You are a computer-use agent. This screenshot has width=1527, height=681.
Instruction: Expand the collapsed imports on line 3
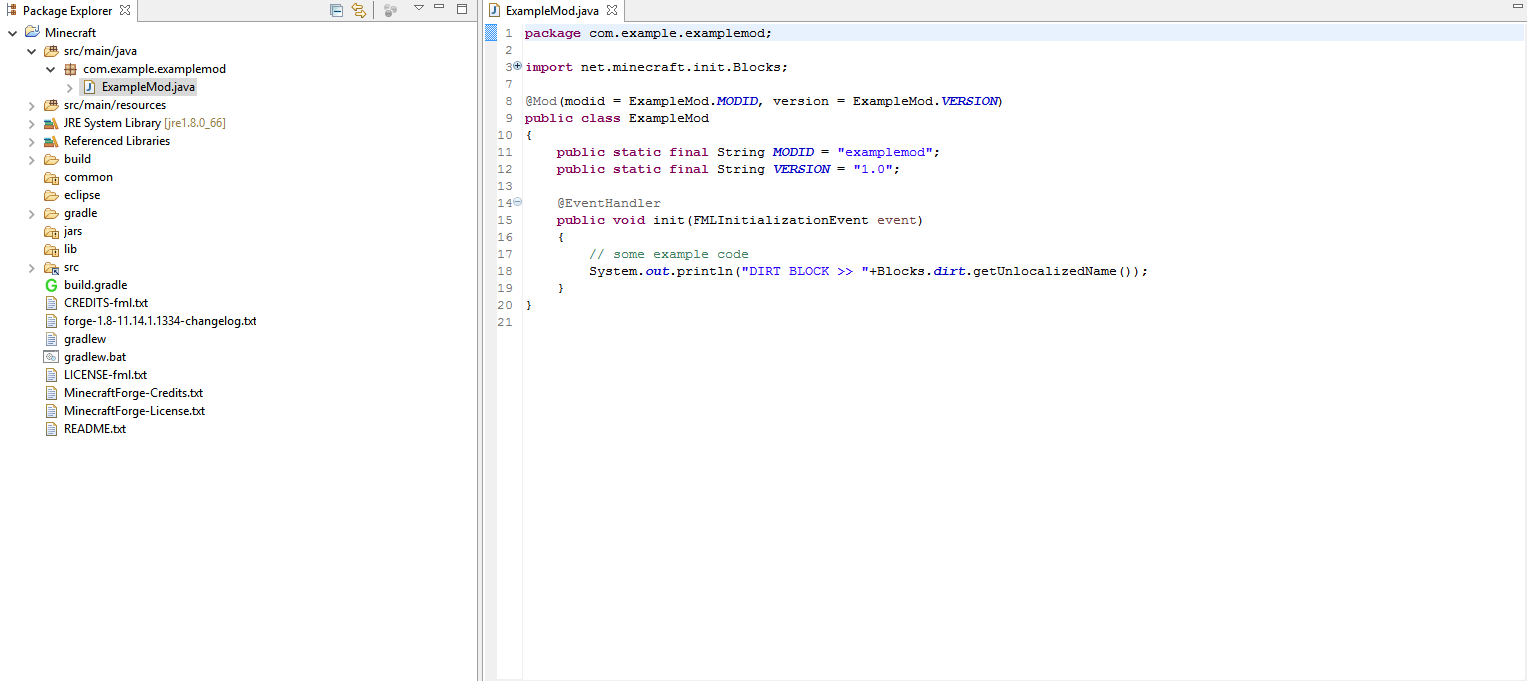tap(517, 66)
